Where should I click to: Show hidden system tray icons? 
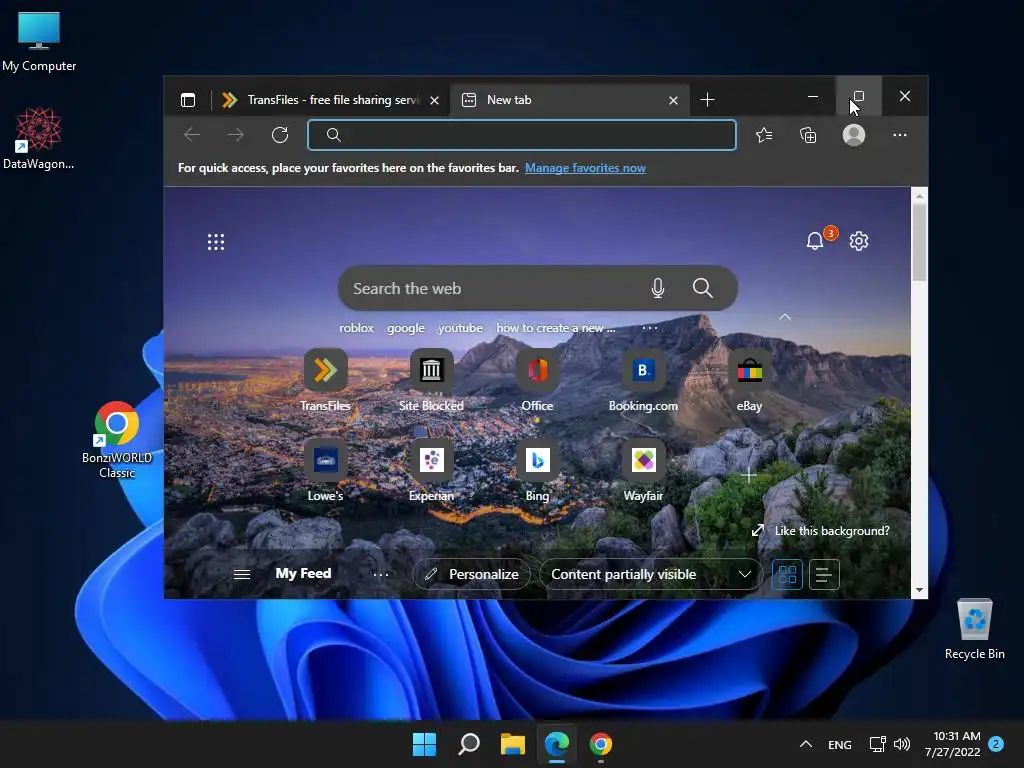click(806, 744)
